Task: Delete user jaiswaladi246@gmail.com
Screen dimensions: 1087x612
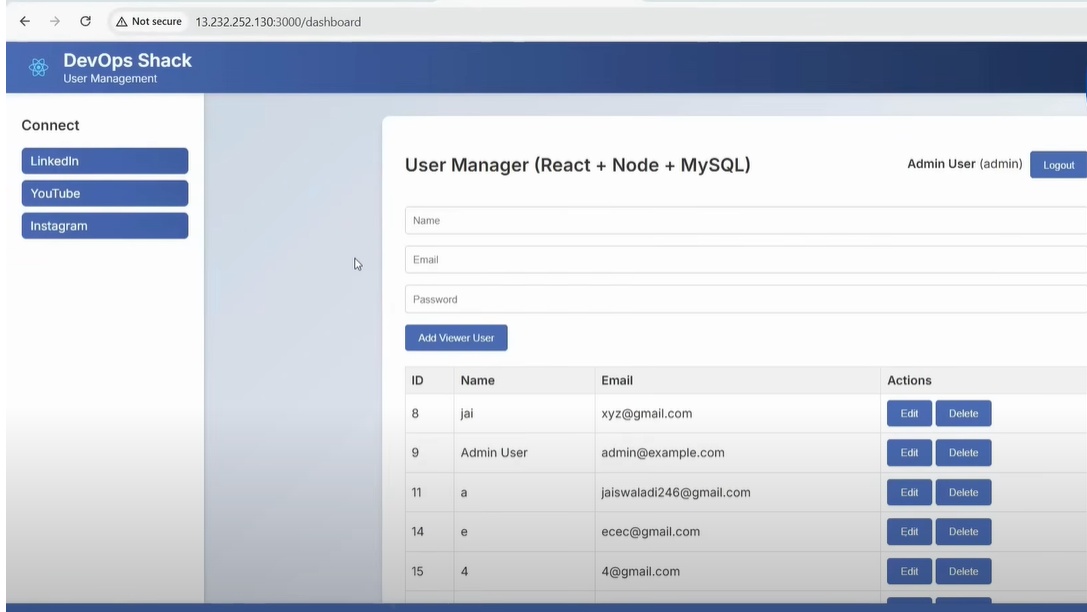Action: pyautogui.click(x=963, y=492)
